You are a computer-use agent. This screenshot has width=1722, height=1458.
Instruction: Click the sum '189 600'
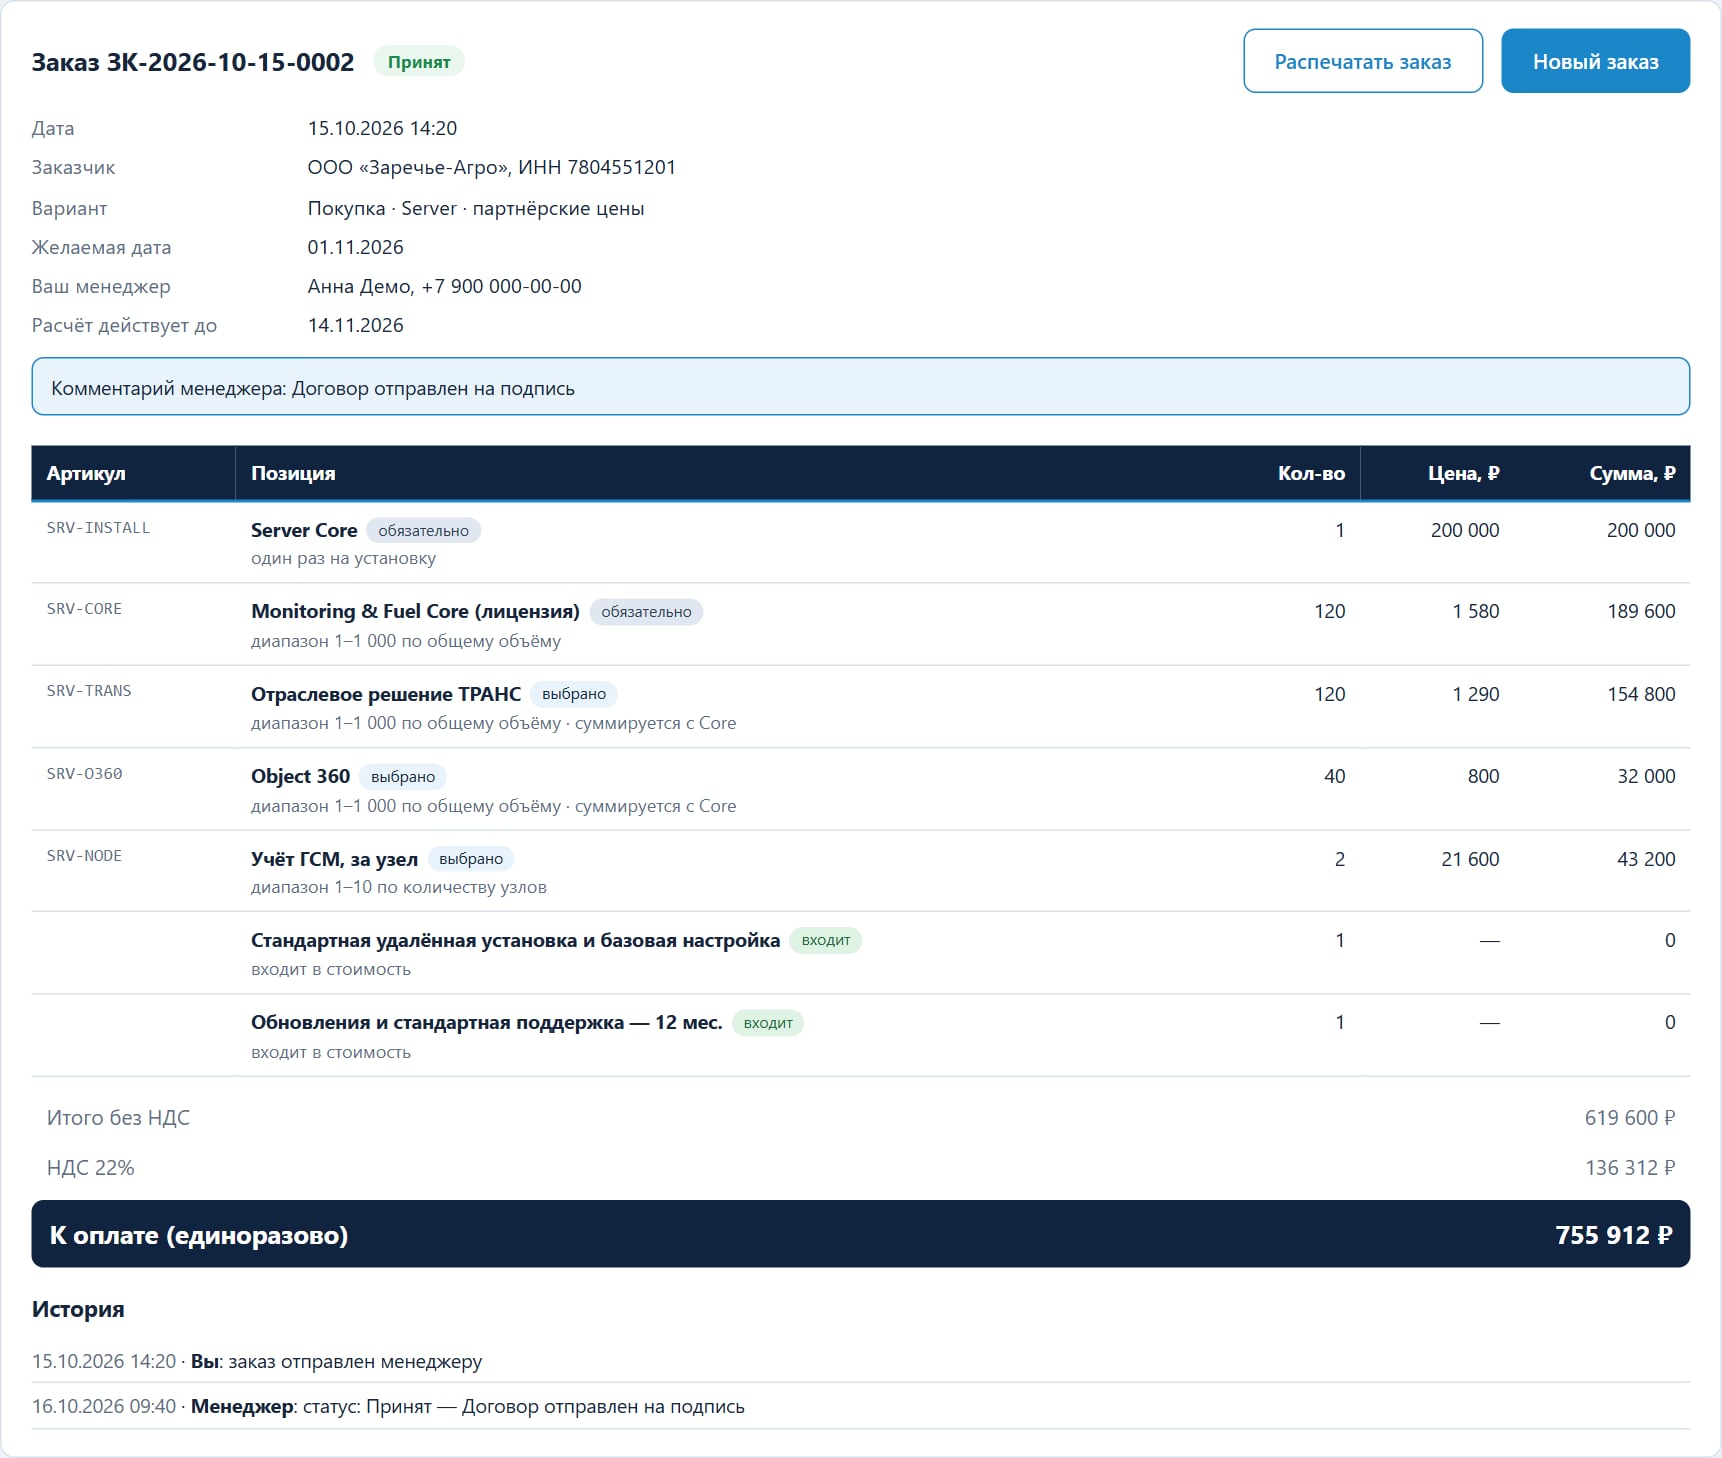[x=1641, y=611]
